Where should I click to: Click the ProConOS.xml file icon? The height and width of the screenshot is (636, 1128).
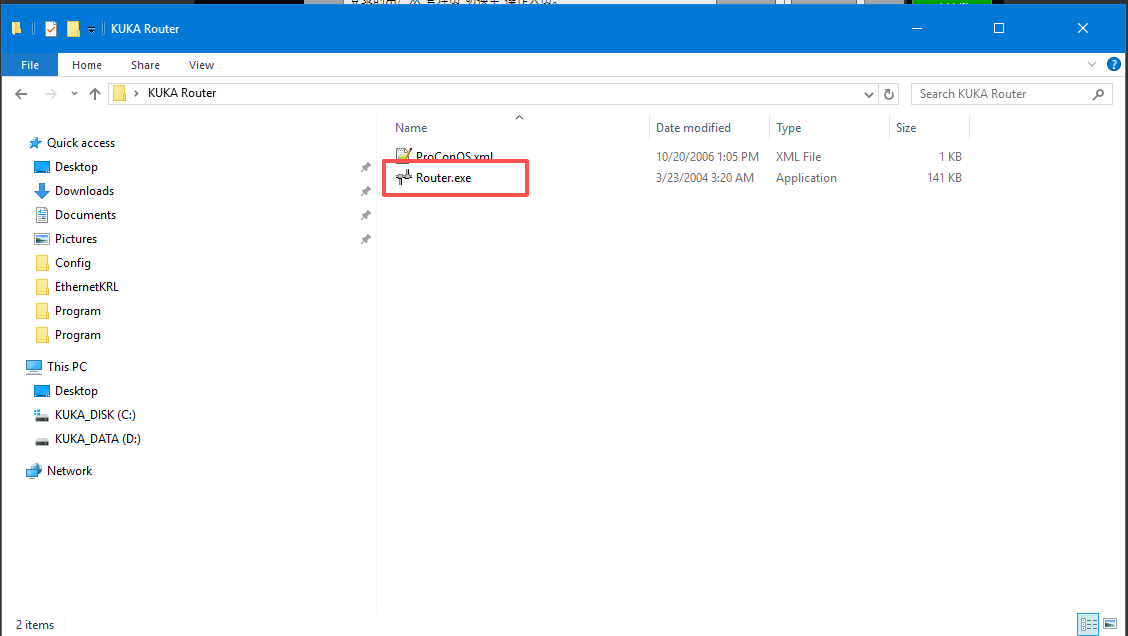(404, 154)
